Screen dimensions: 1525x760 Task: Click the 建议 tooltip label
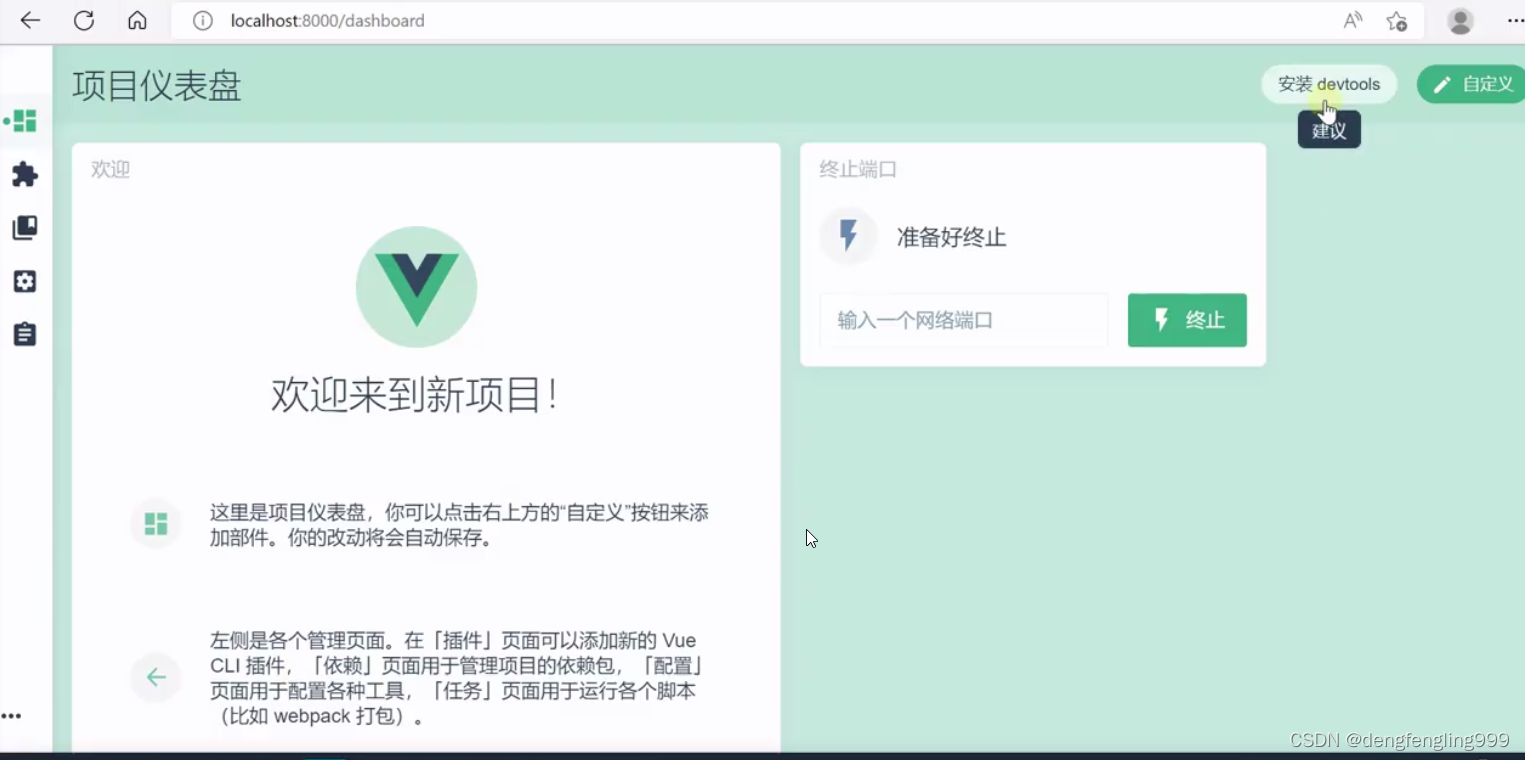pos(1329,130)
